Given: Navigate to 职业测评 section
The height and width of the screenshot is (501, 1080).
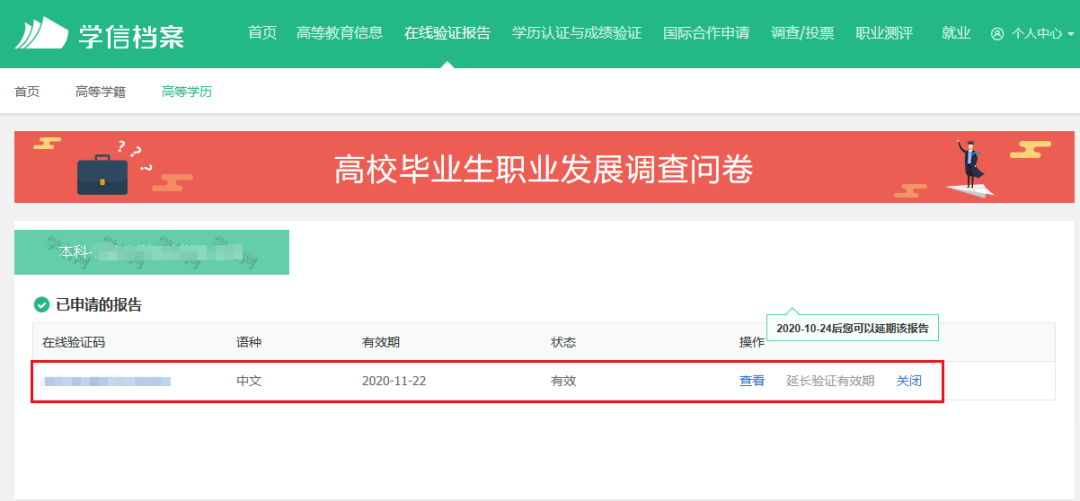Looking at the screenshot, I should pos(884,33).
